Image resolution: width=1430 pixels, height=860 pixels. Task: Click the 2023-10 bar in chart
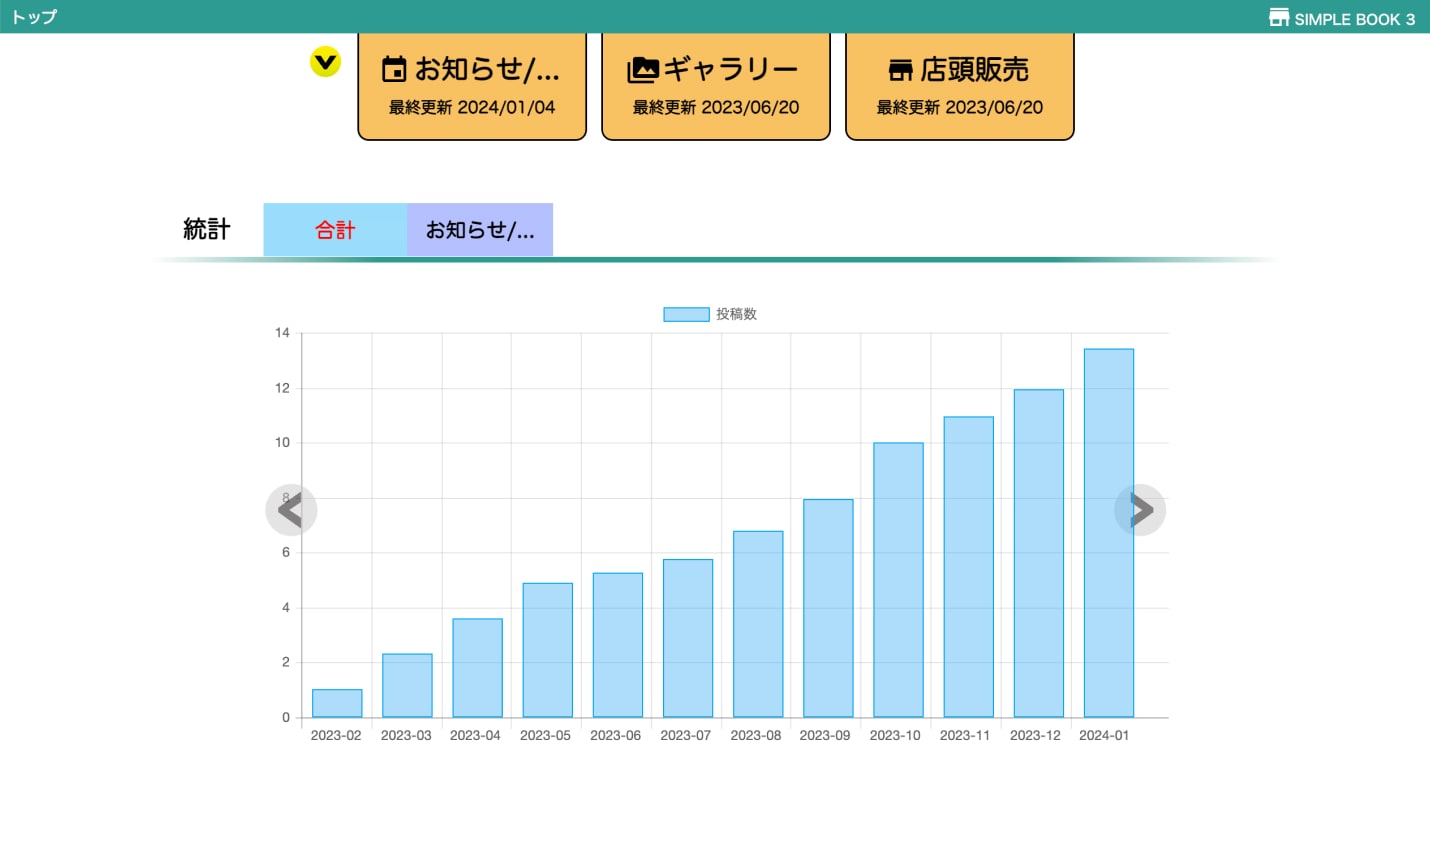tap(898, 580)
